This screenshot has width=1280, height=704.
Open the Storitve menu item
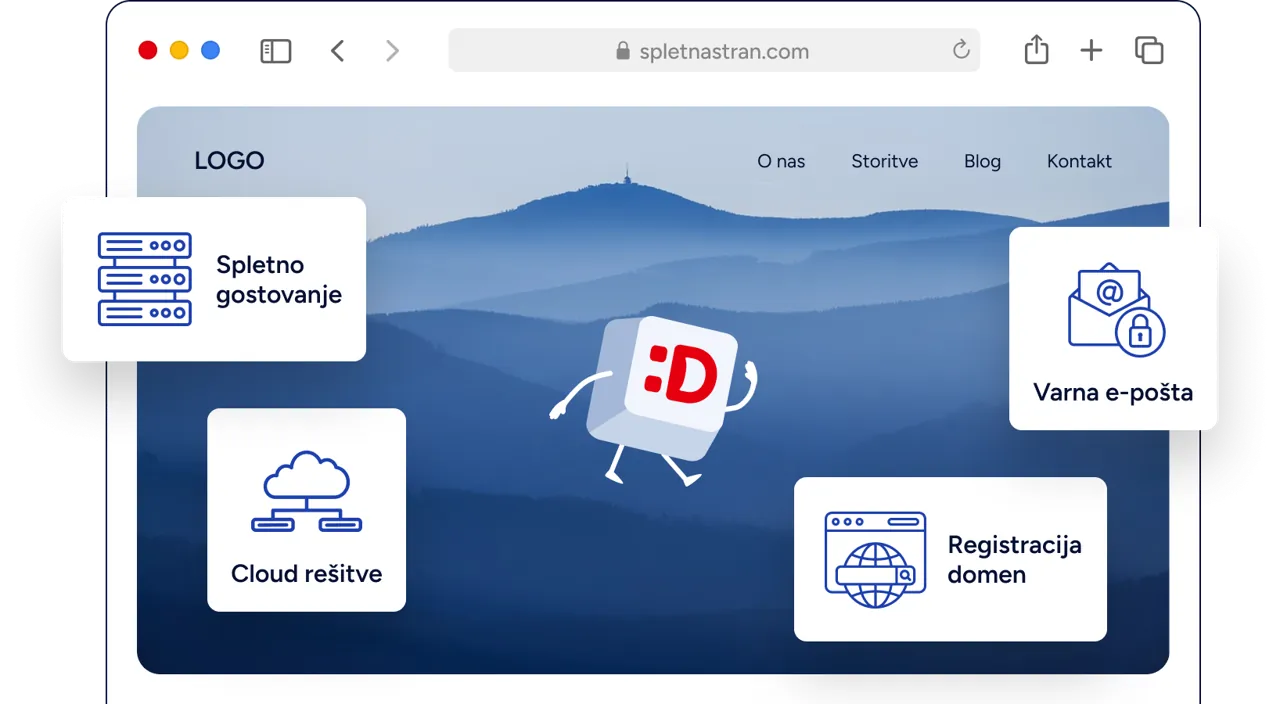885,161
